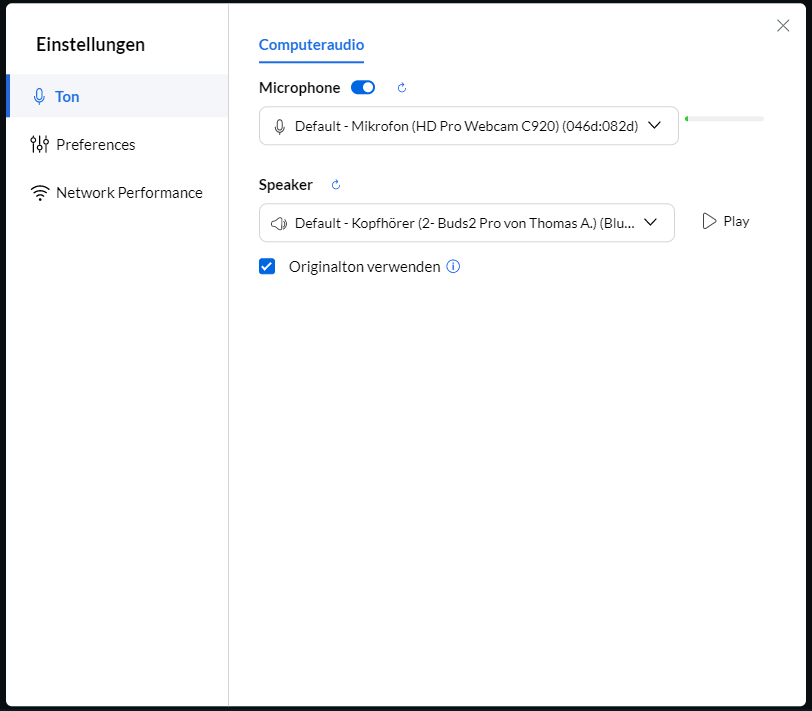The image size is (812, 711).
Task: Open the Preferences settings section
Action: click(96, 145)
